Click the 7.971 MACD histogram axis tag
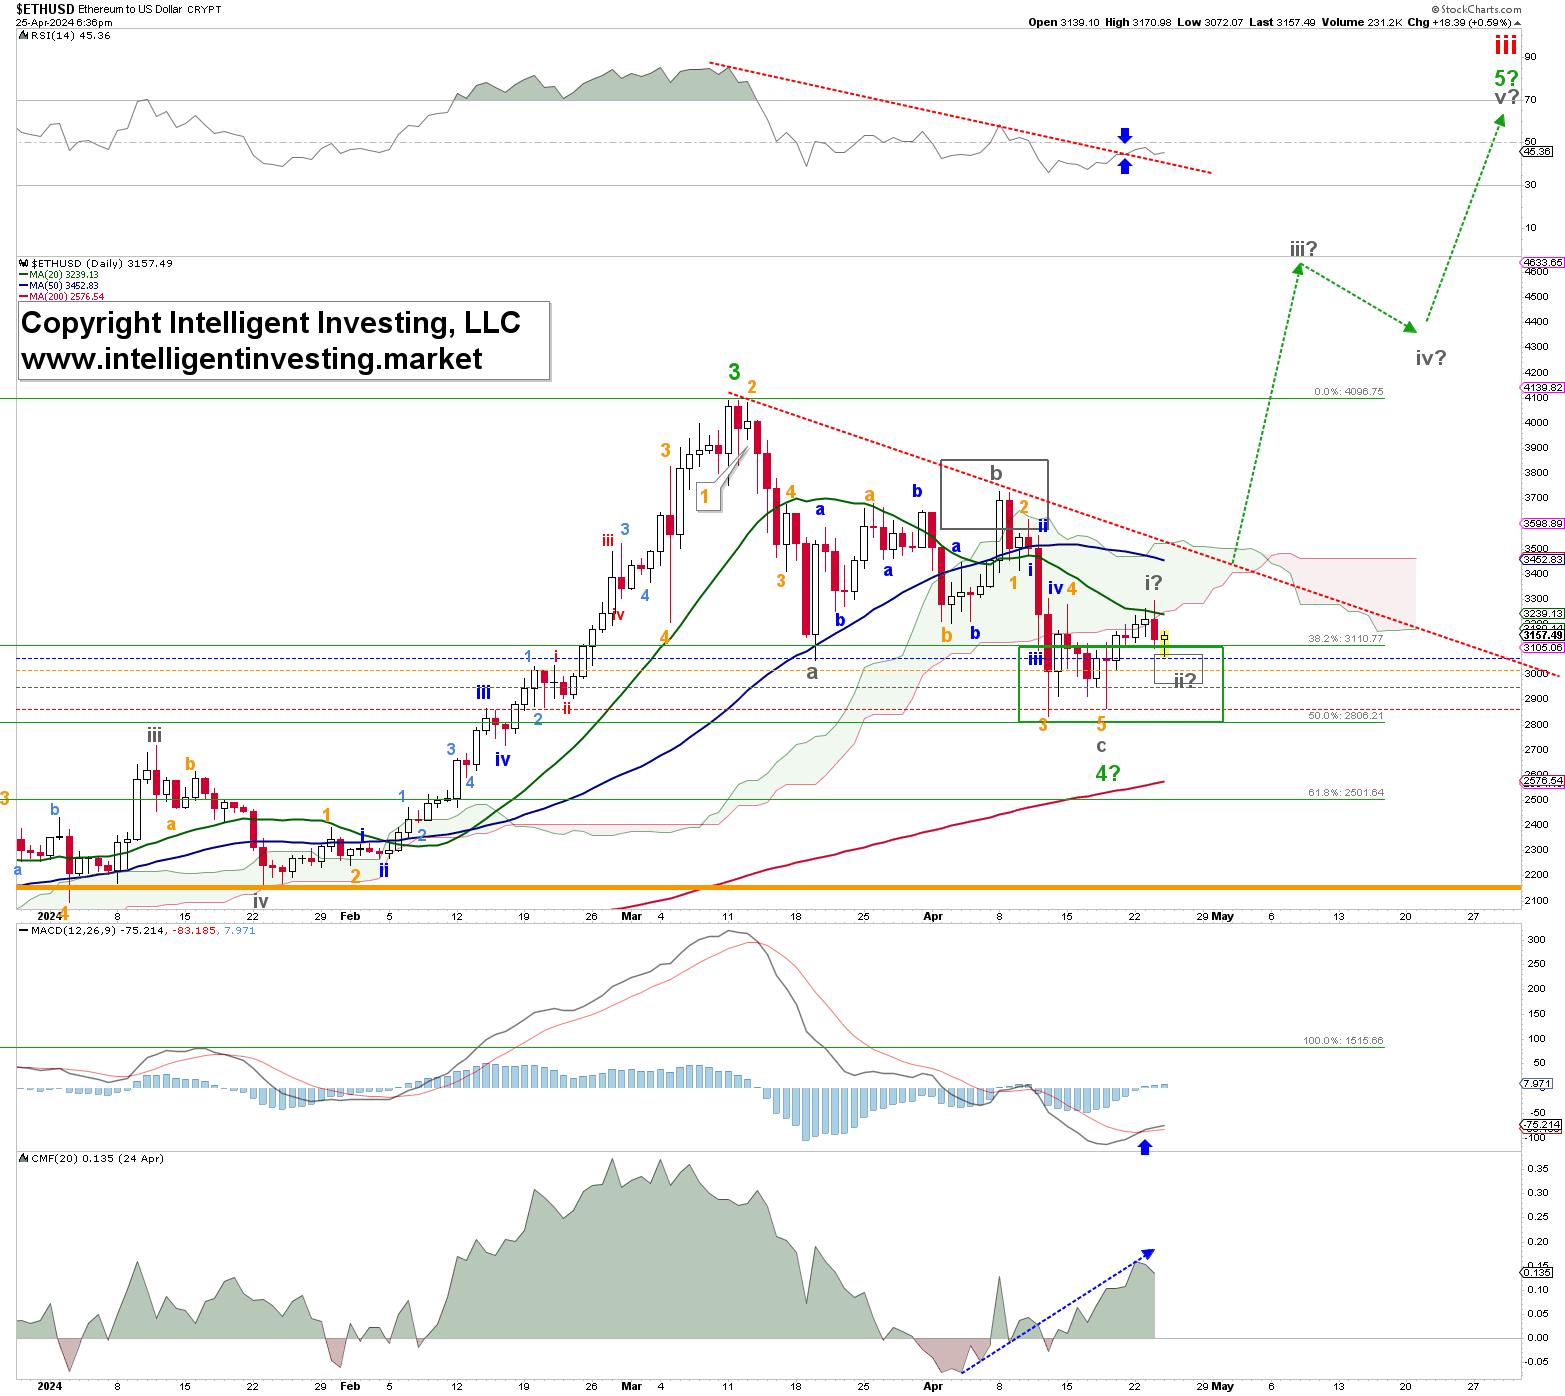Screen dimensions: 1565x1396 click(1537, 1084)
